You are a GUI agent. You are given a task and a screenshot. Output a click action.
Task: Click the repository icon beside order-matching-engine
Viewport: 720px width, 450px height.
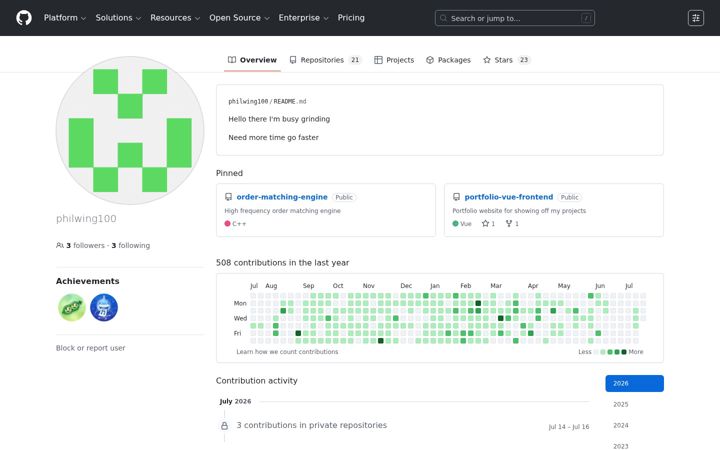[228, 197]
